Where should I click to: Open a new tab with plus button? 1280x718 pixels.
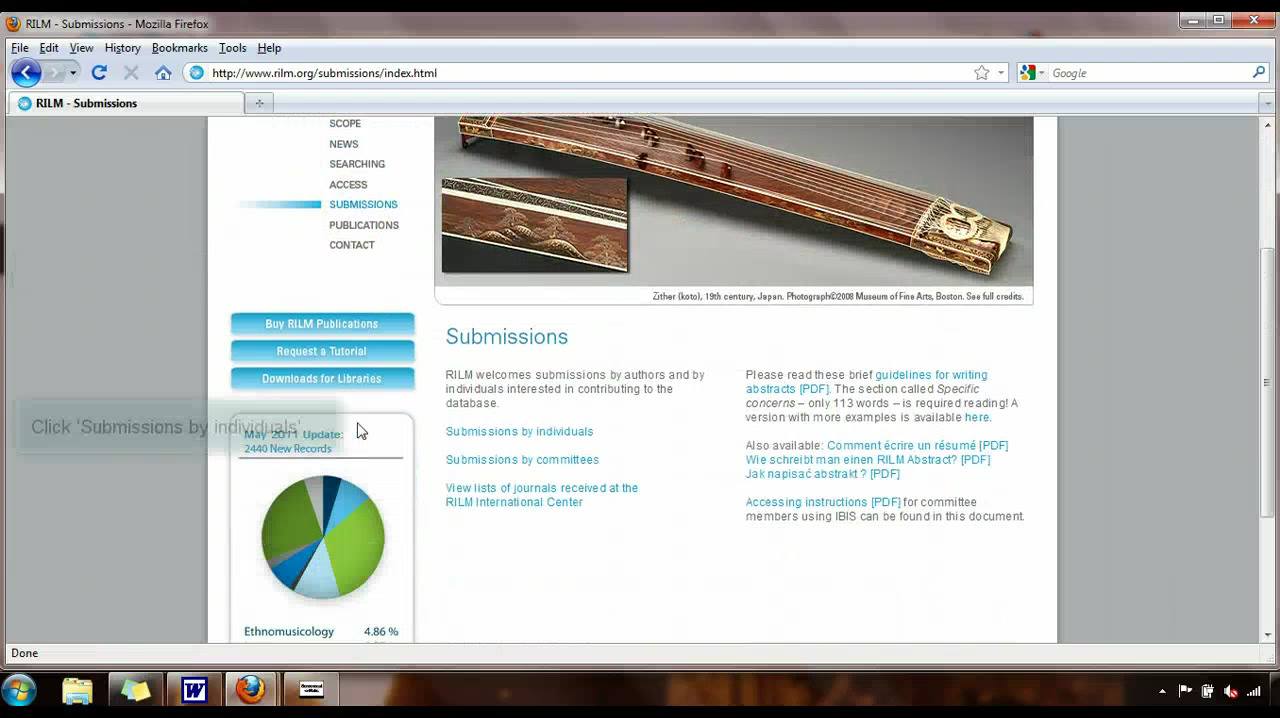(x=259, y=103)
